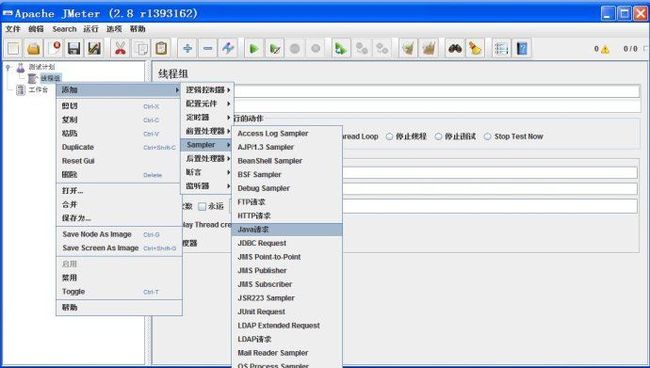Click the scissors Cut toolbar icon
The height and width of the screenshot is (368, 650).
pyautogui.click(x=121, y=49)
